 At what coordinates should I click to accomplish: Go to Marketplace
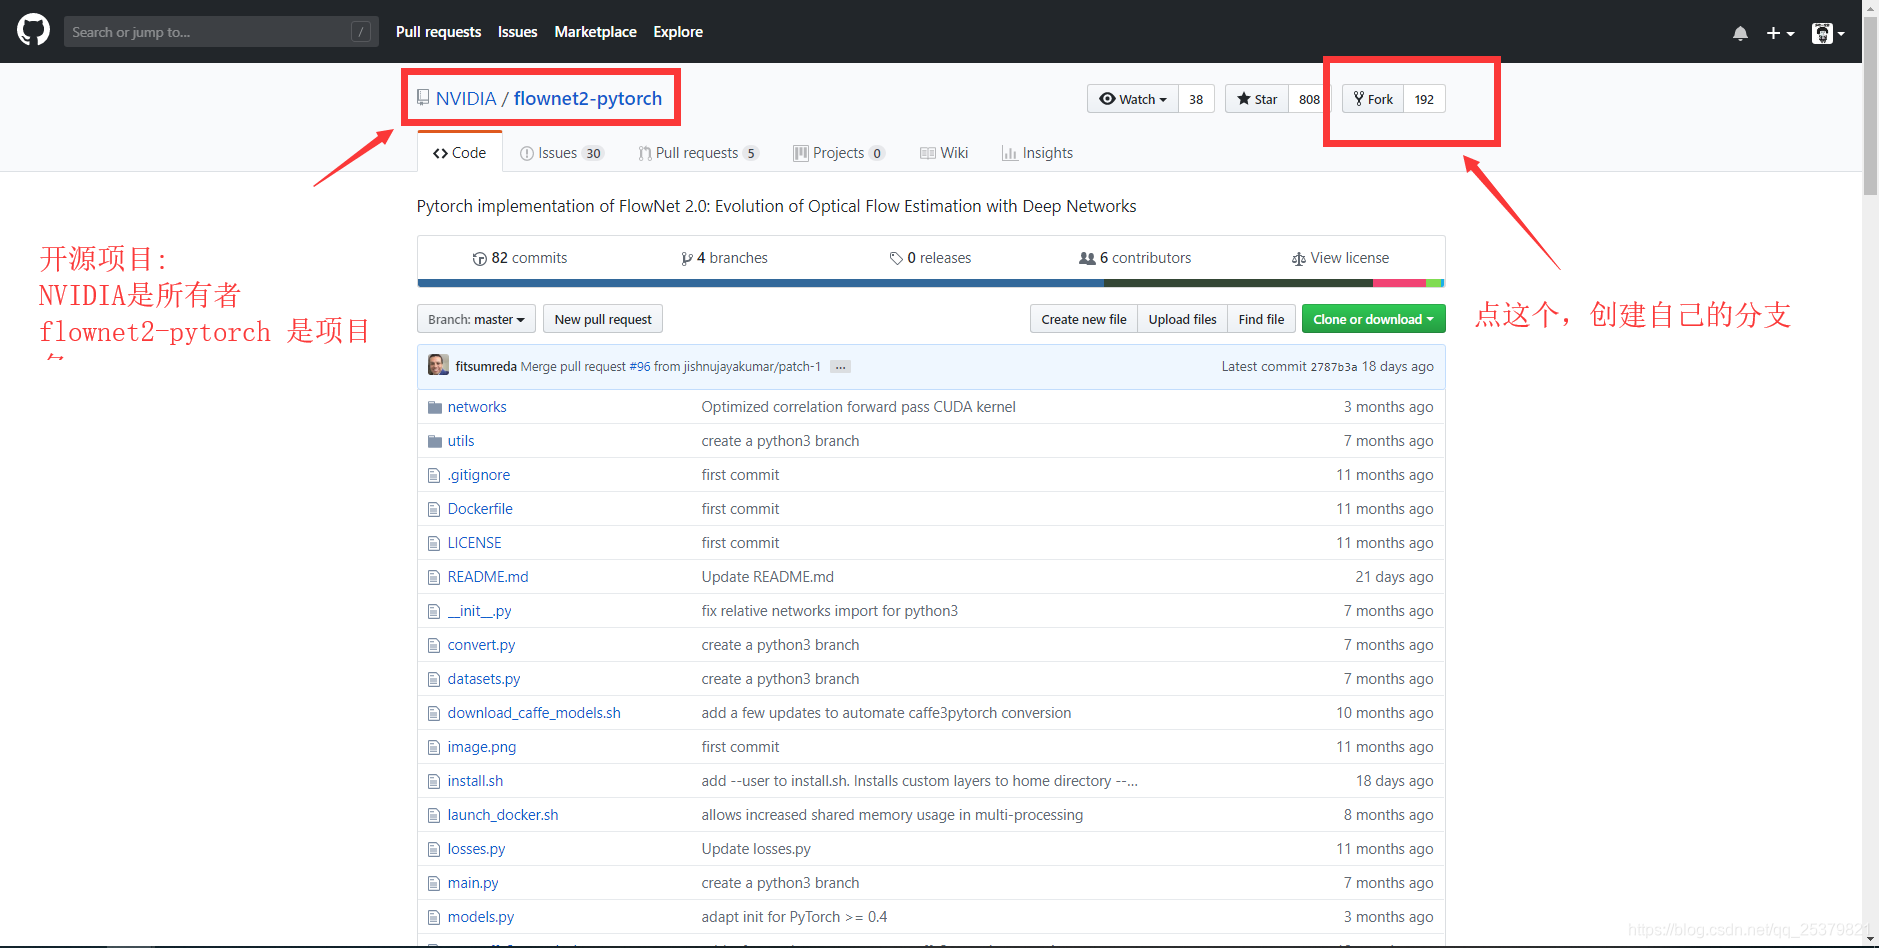(x=595, y=32)
